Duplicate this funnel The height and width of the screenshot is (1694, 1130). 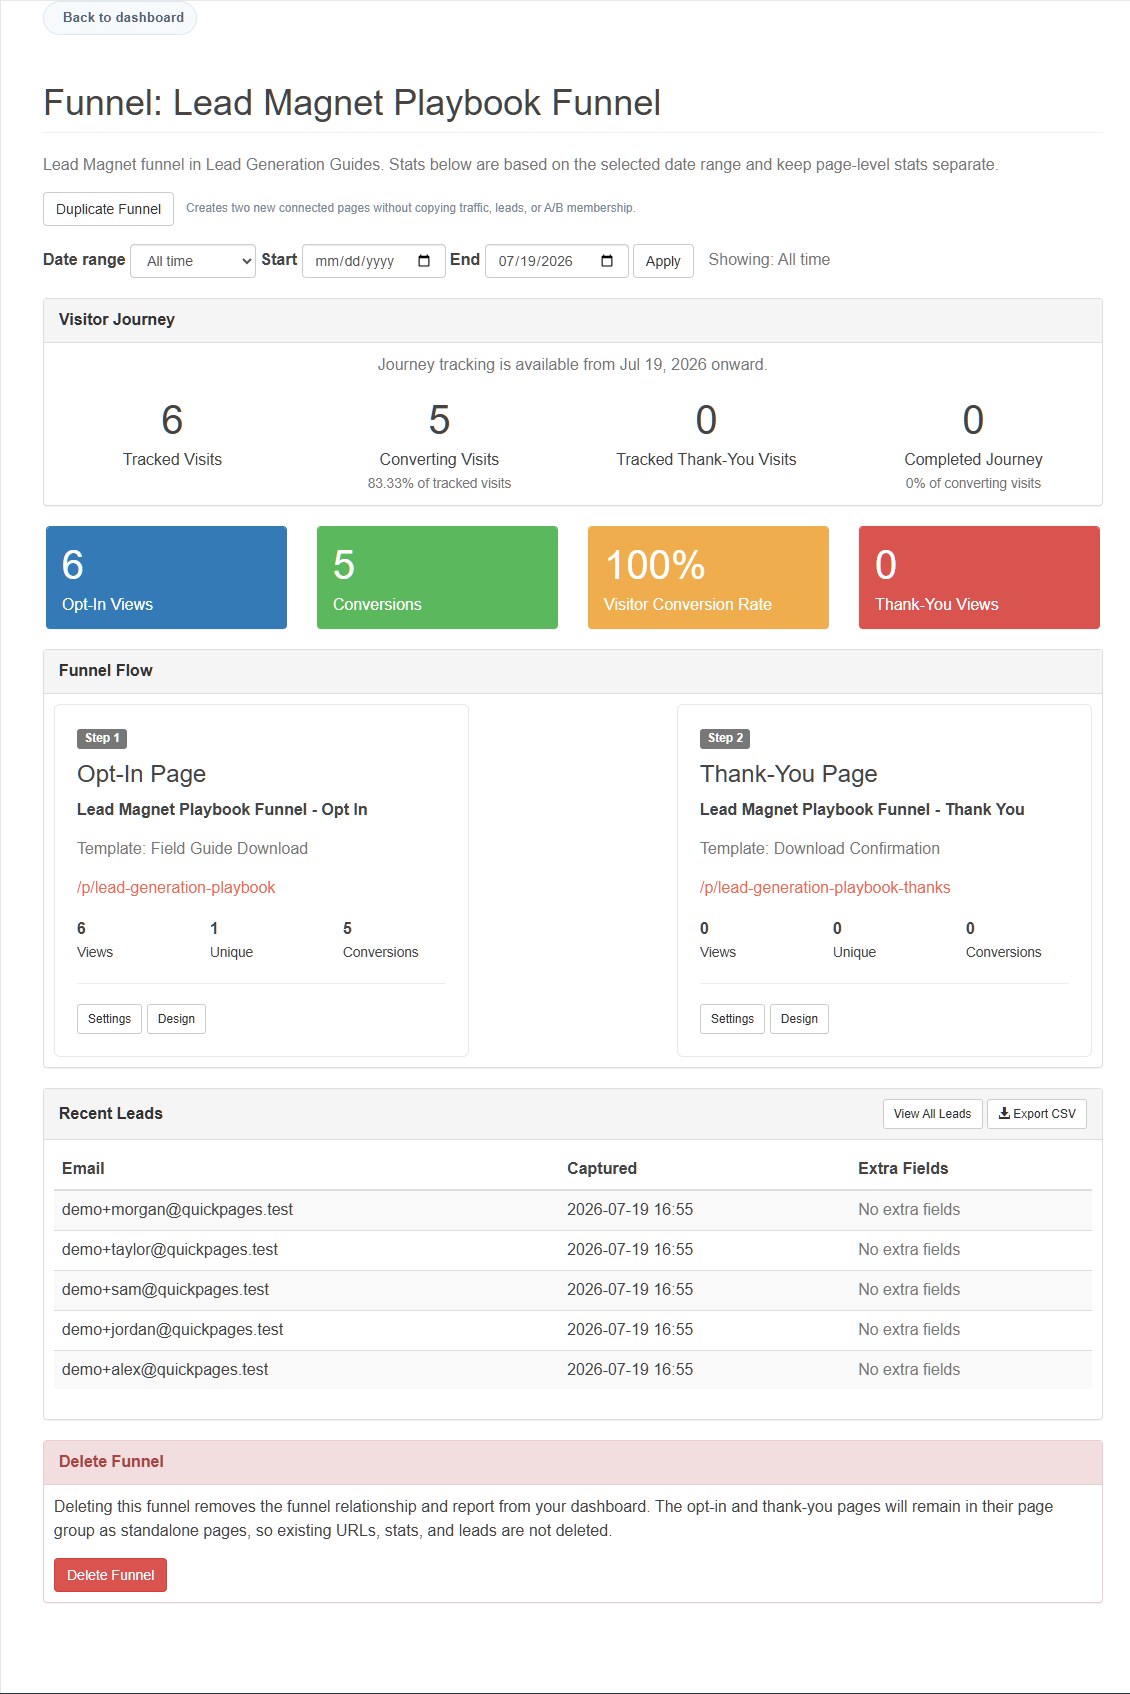108,209
